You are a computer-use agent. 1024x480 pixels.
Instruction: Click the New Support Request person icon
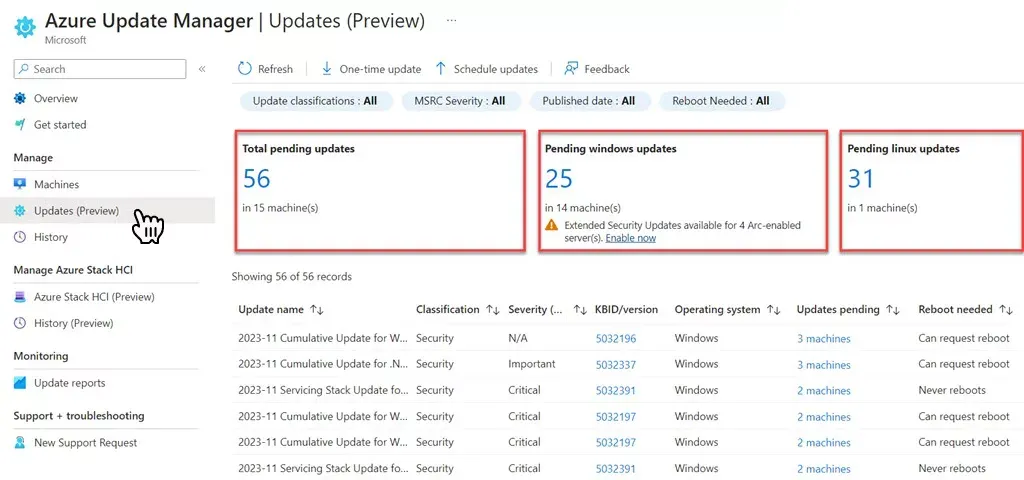20,443
